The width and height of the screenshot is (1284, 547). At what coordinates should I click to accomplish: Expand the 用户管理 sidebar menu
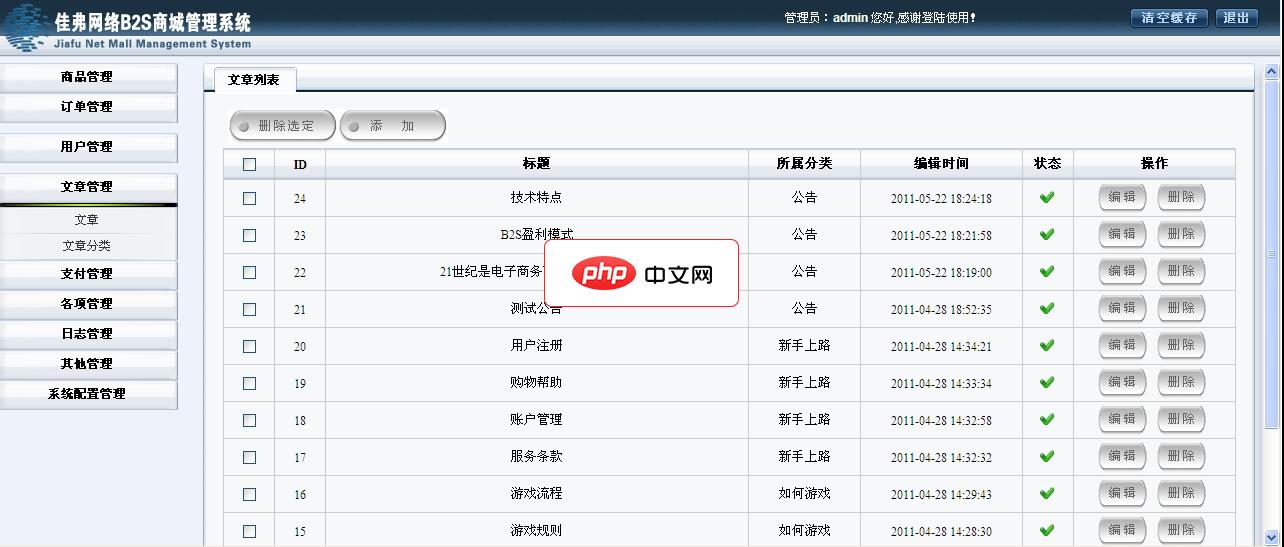coord(88,147)
